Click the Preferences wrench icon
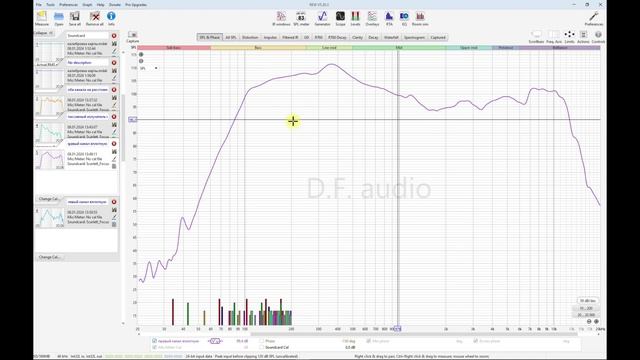The image size is (640, 360). [593, 17]
